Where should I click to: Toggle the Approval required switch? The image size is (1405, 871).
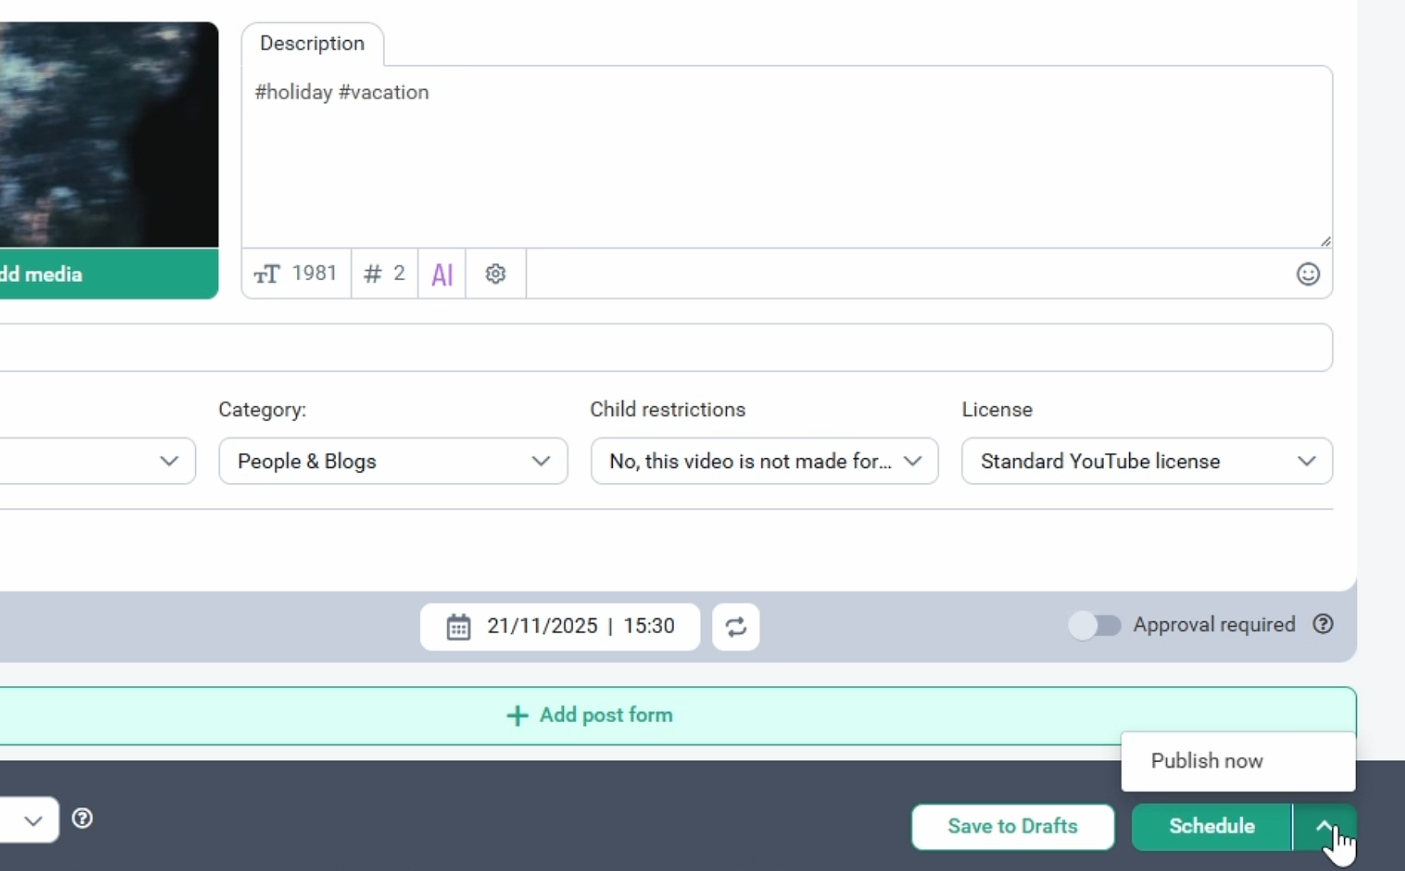[1094, 626]
